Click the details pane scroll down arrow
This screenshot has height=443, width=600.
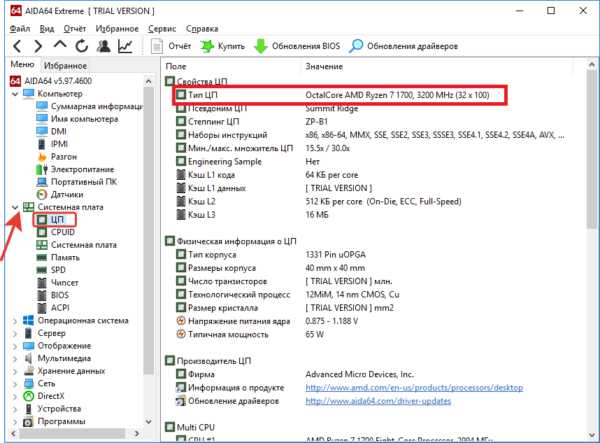[x=592, y=434]
